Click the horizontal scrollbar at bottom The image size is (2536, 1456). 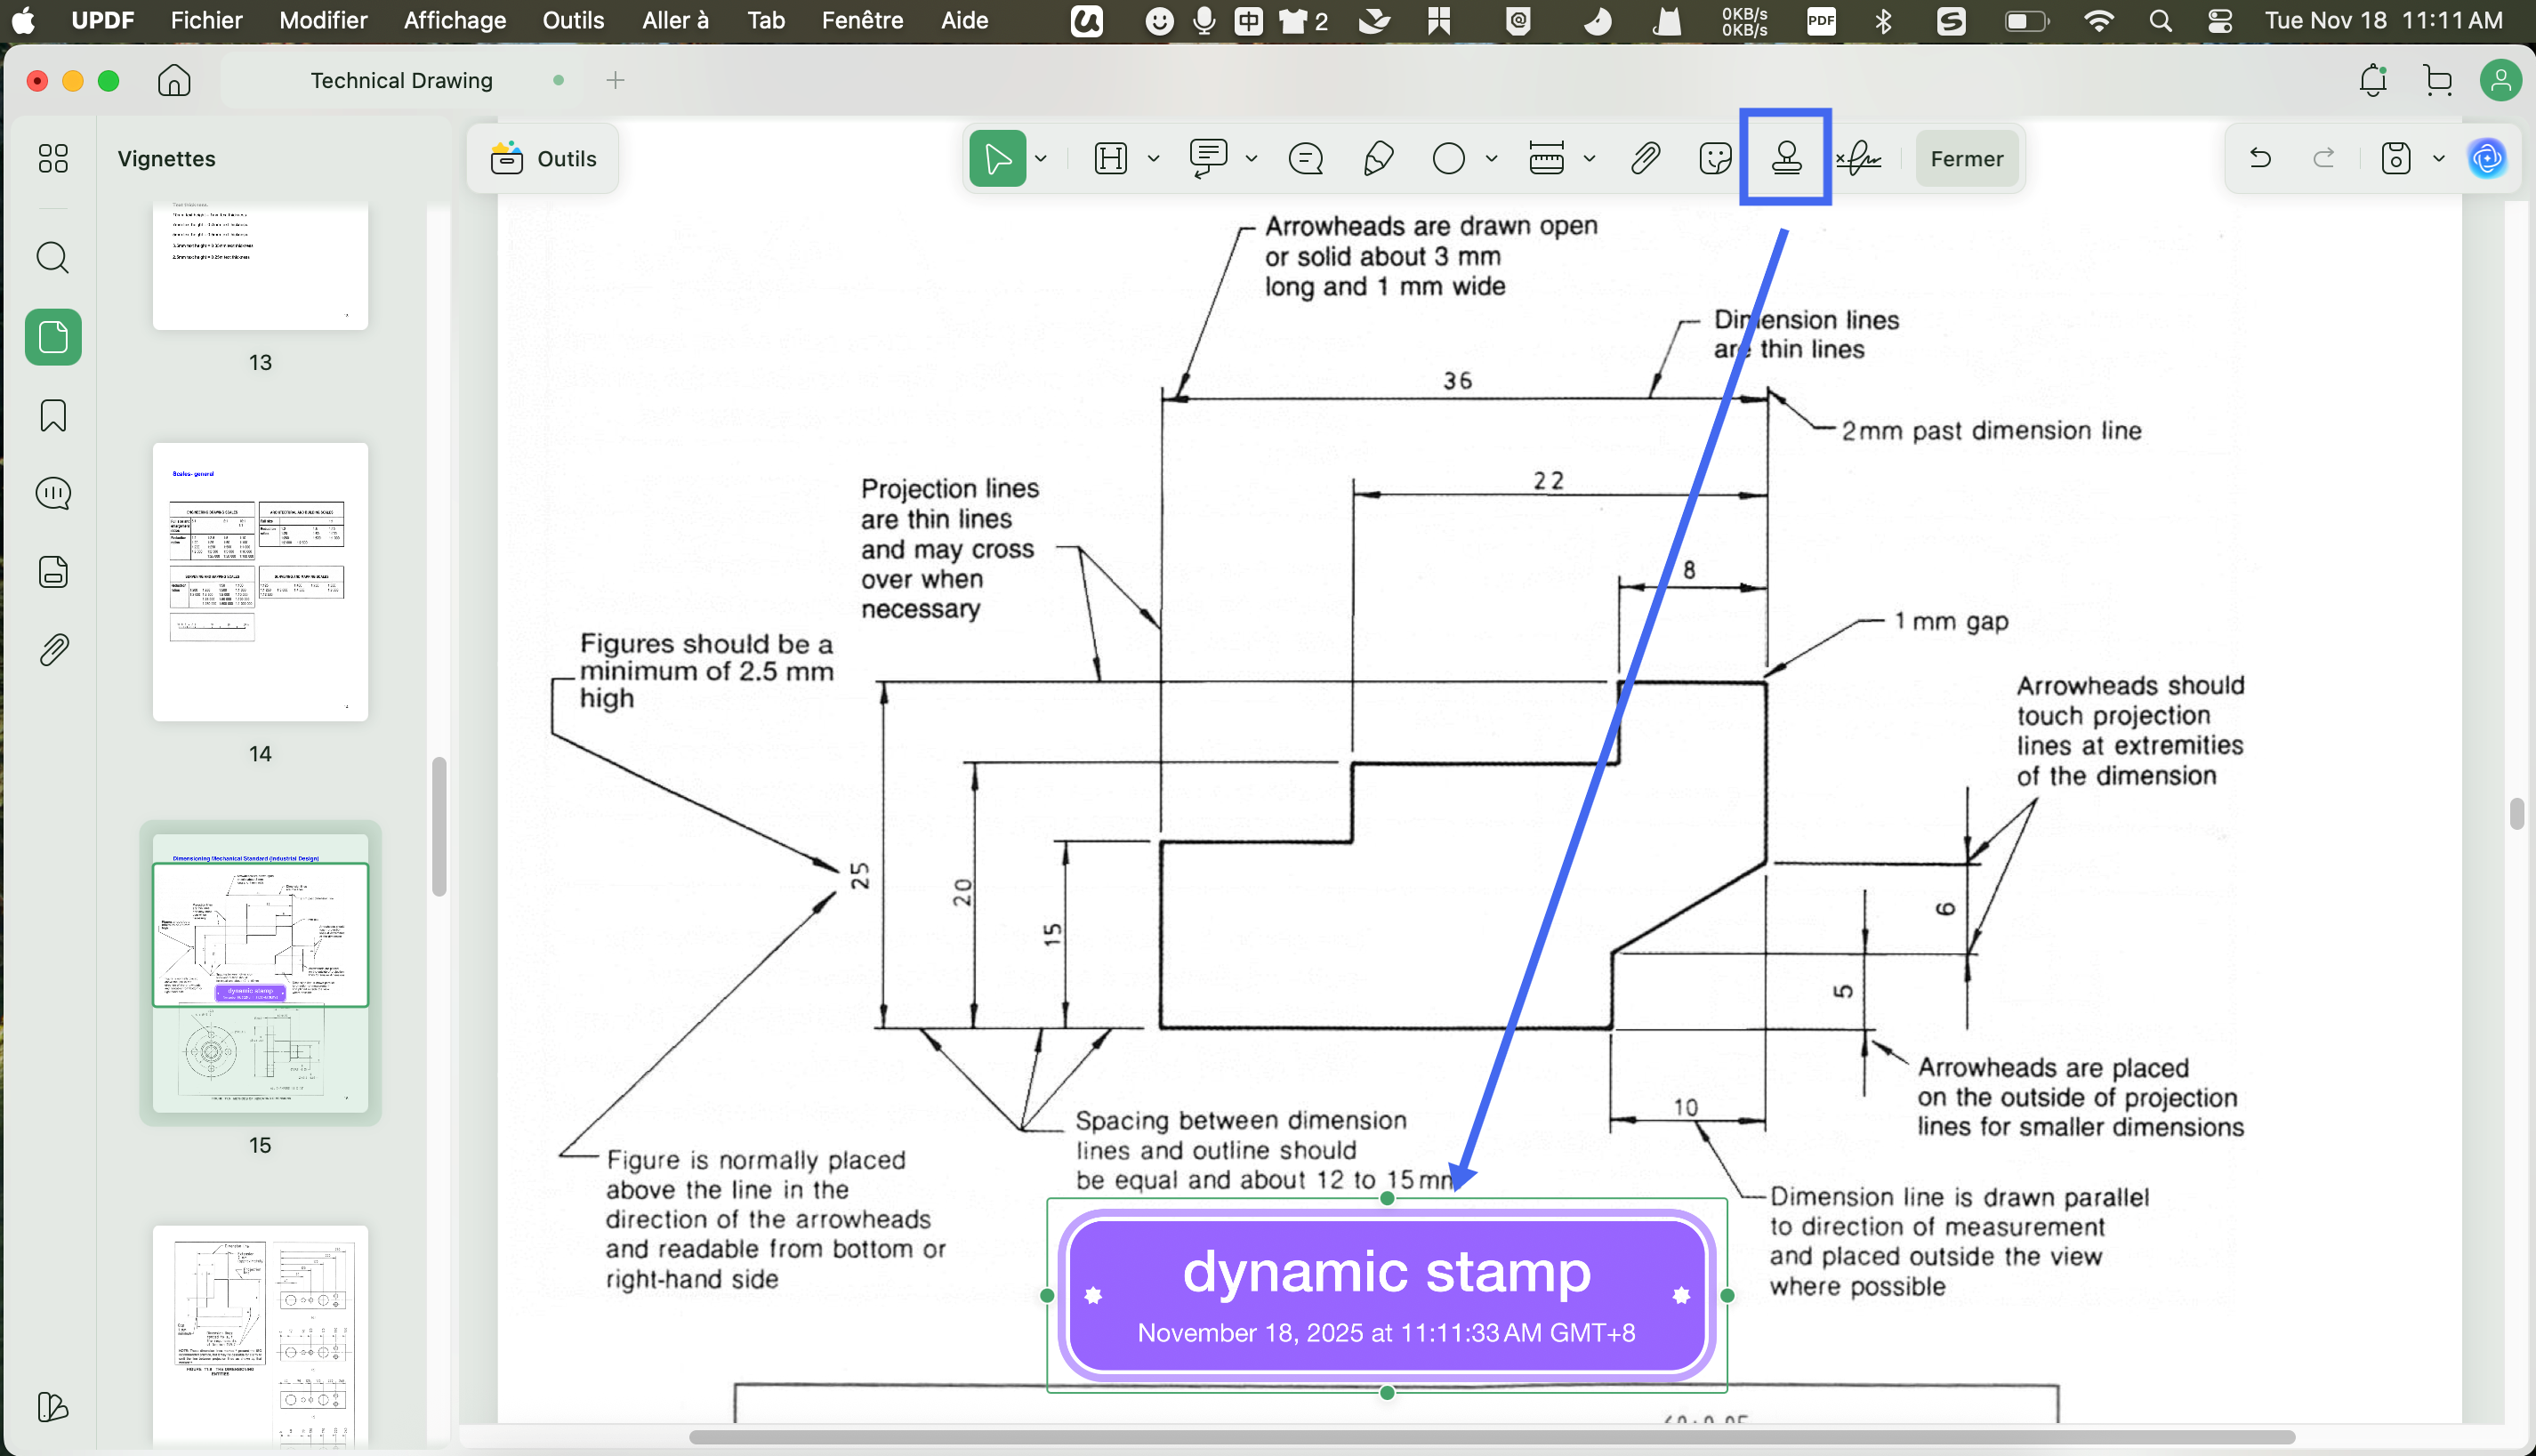[1490, 1437]
